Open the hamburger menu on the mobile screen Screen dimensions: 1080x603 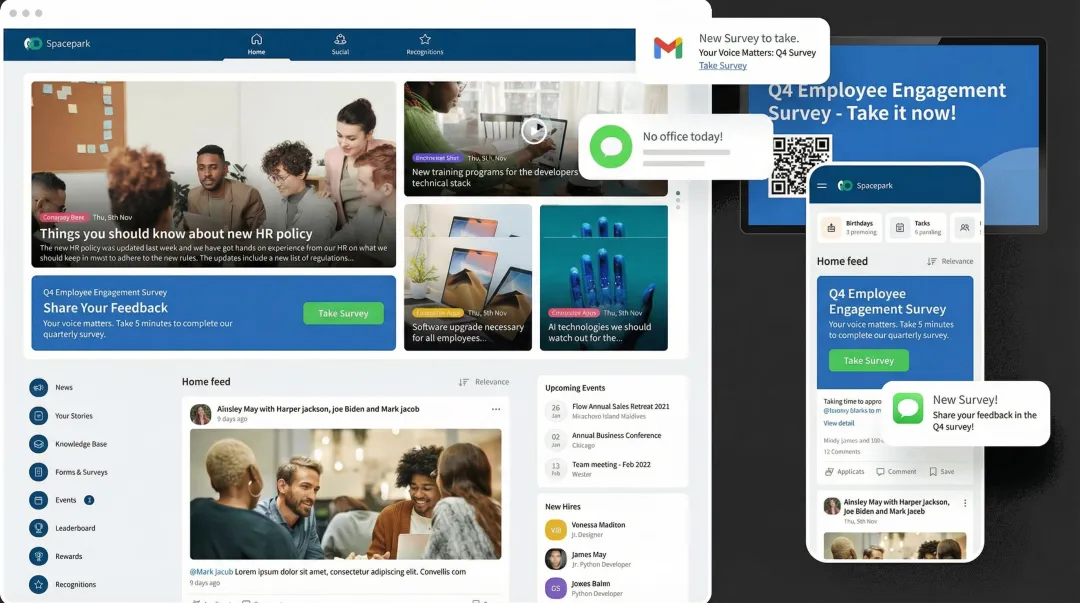tap(821, 185)
